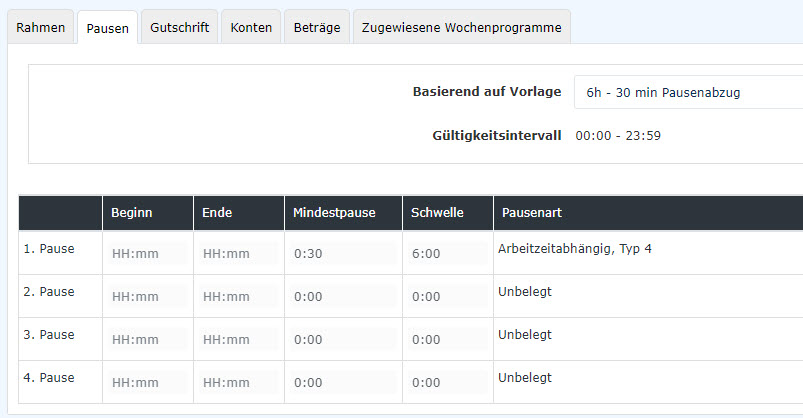Click the 3. Pause Ende field
The height and width of the screenshot is (418, 803).
(238, 340)
